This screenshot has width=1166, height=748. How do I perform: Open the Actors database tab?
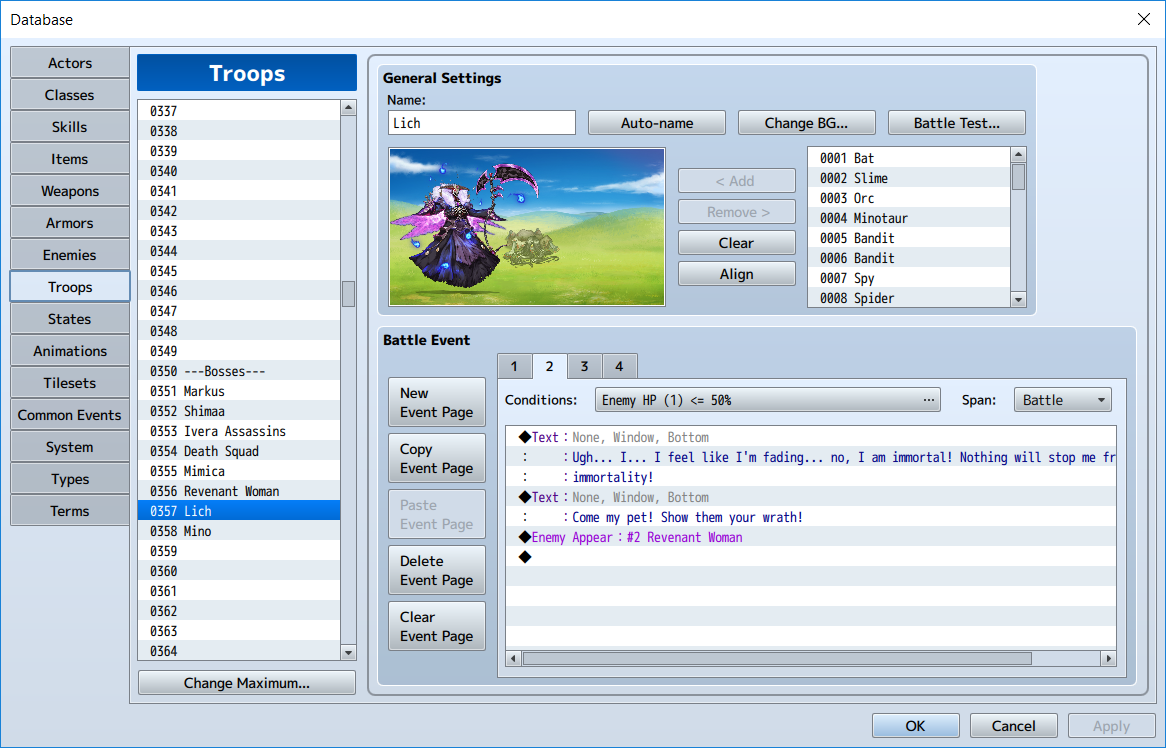70,63
